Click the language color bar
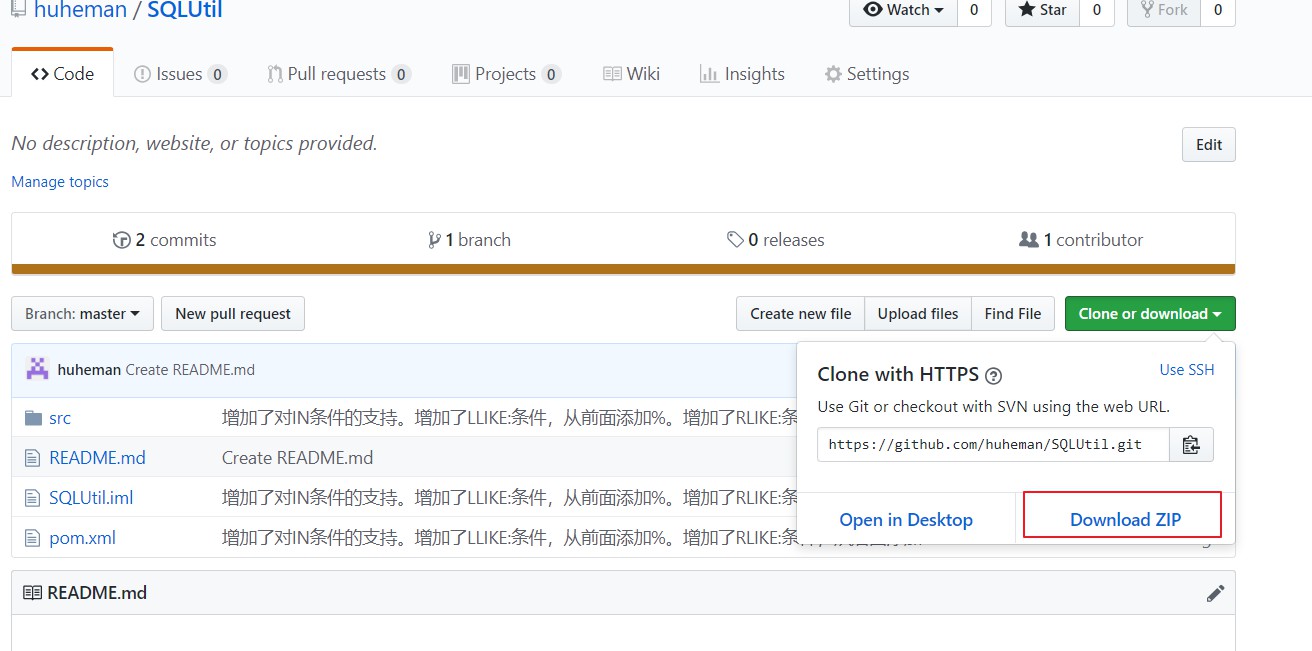The height and width of the screenshot is (651, 1312). point(623,269)
